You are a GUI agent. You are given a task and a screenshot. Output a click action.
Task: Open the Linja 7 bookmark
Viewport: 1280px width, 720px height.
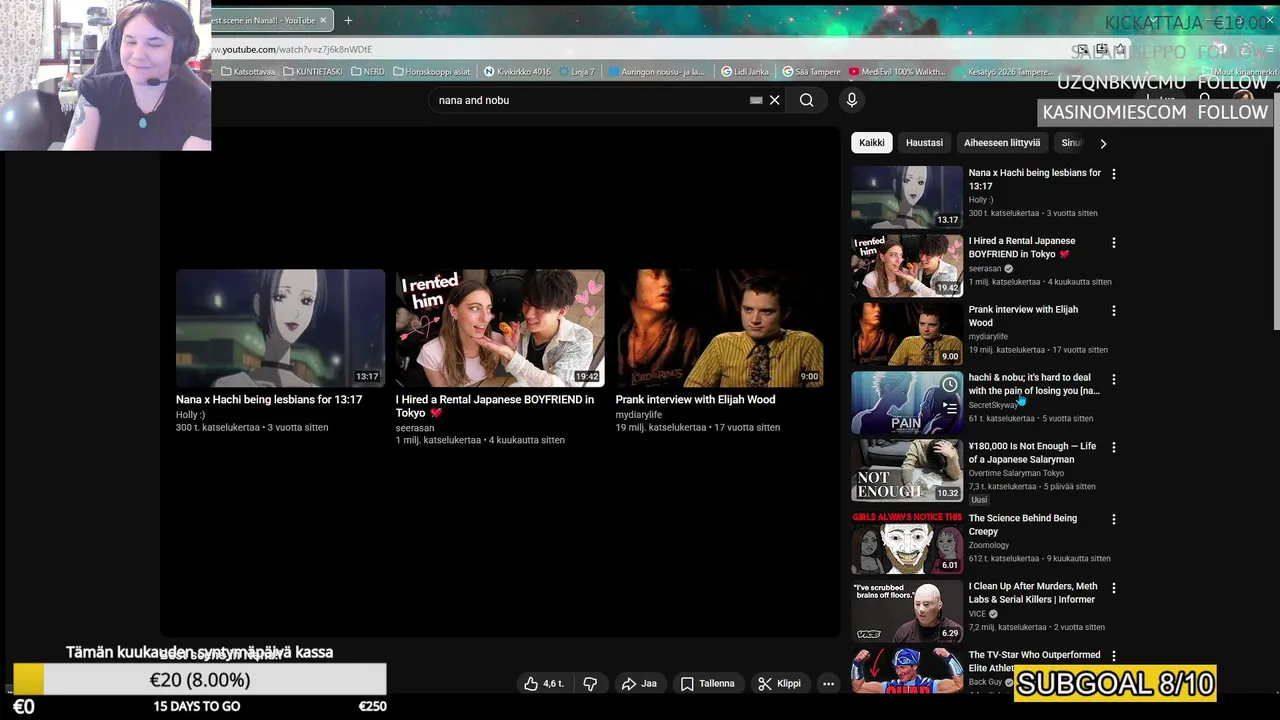click(577, 72)
